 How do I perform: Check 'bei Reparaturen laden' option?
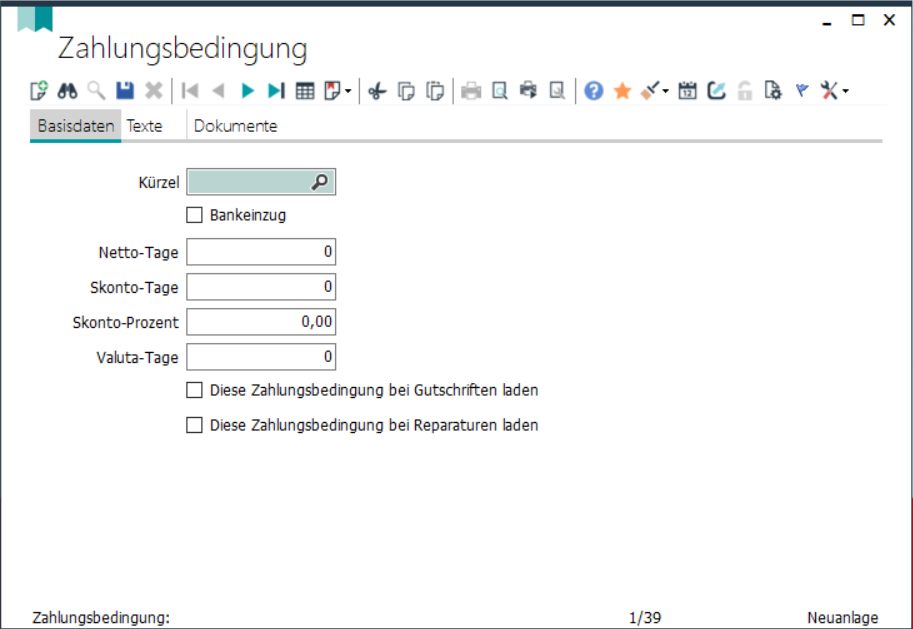coord(194,425)
